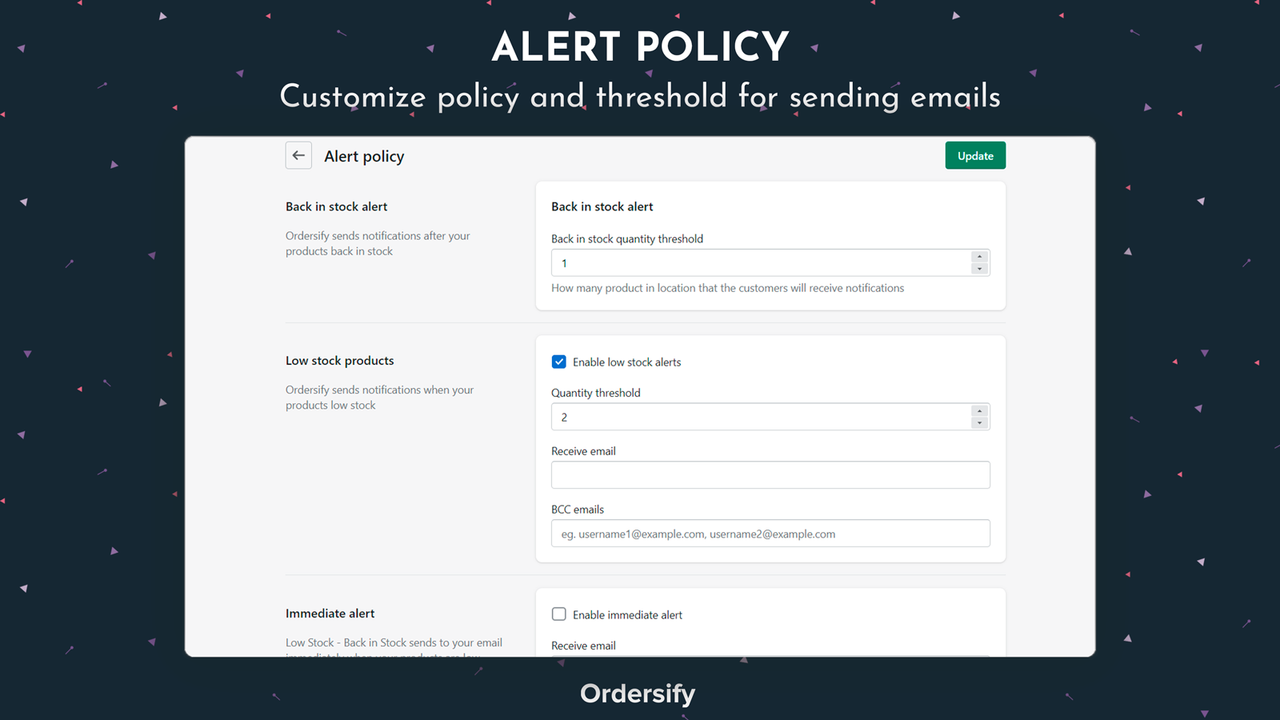
Task: Select the Receive email field under low stock
Action: (x=770, y=474)
